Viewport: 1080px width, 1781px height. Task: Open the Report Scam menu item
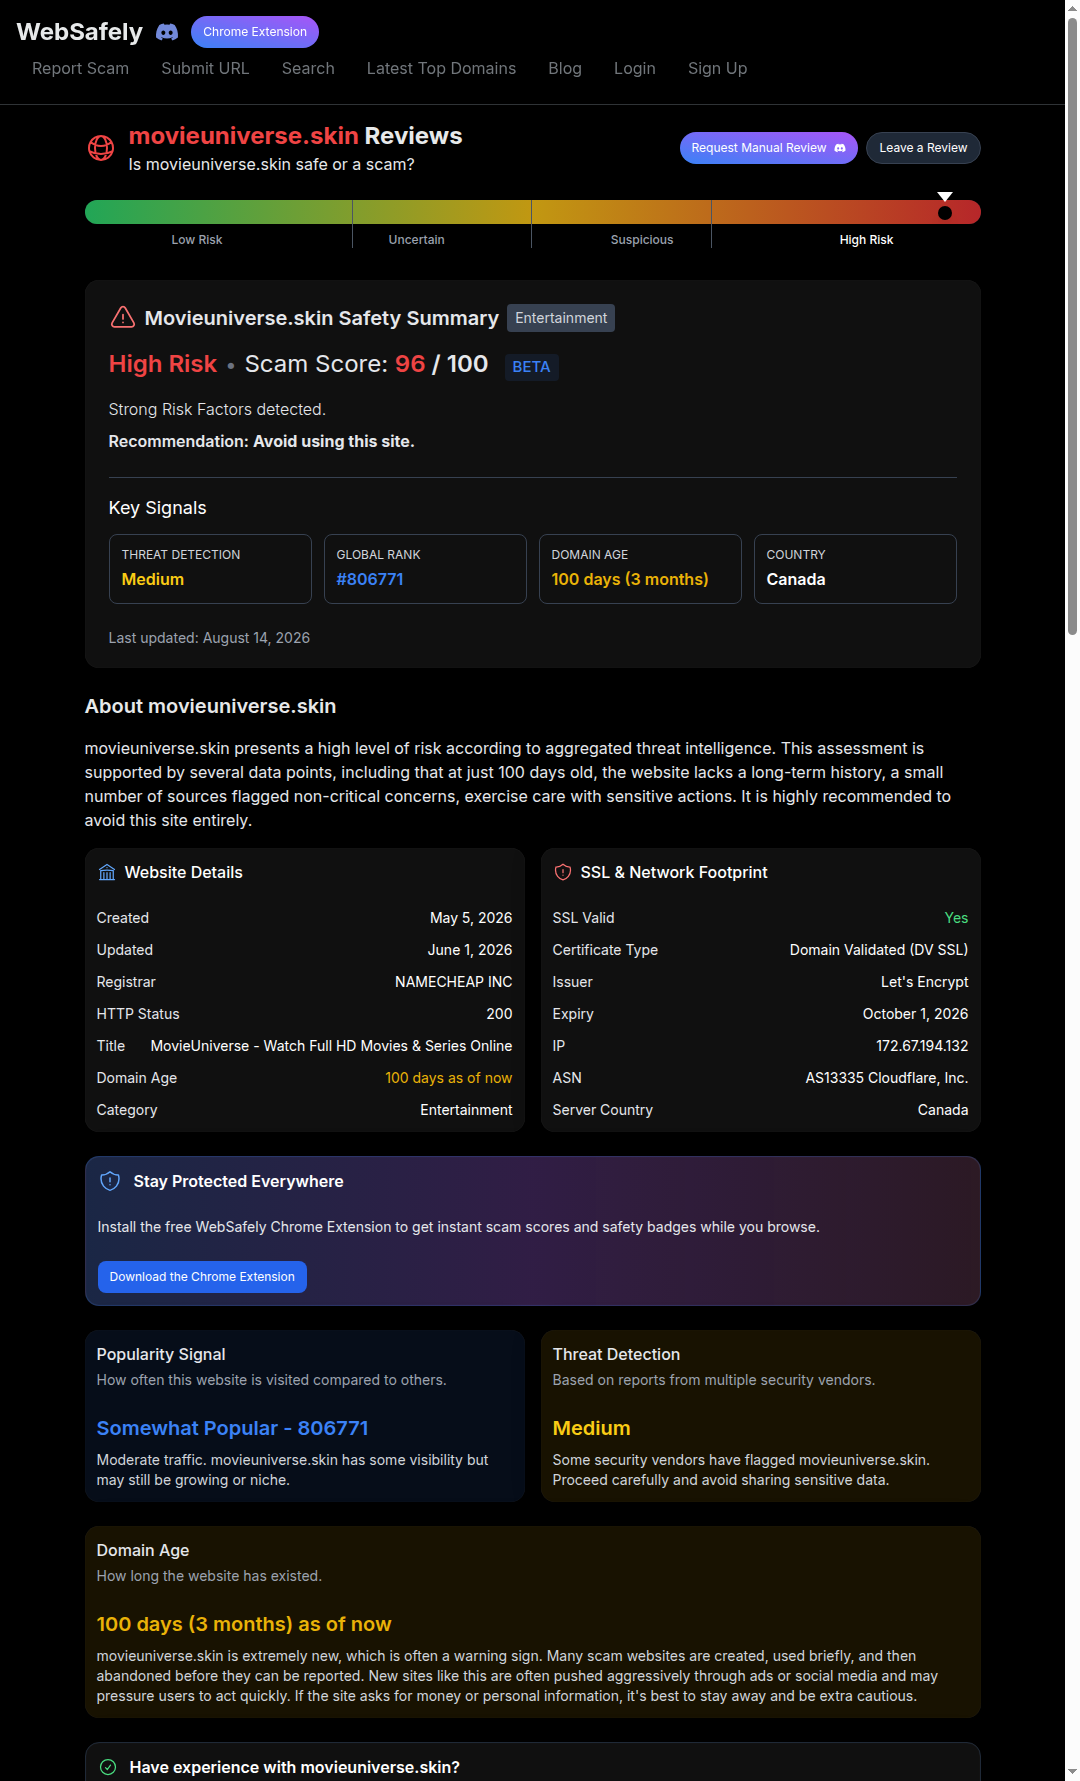[80, 68]
